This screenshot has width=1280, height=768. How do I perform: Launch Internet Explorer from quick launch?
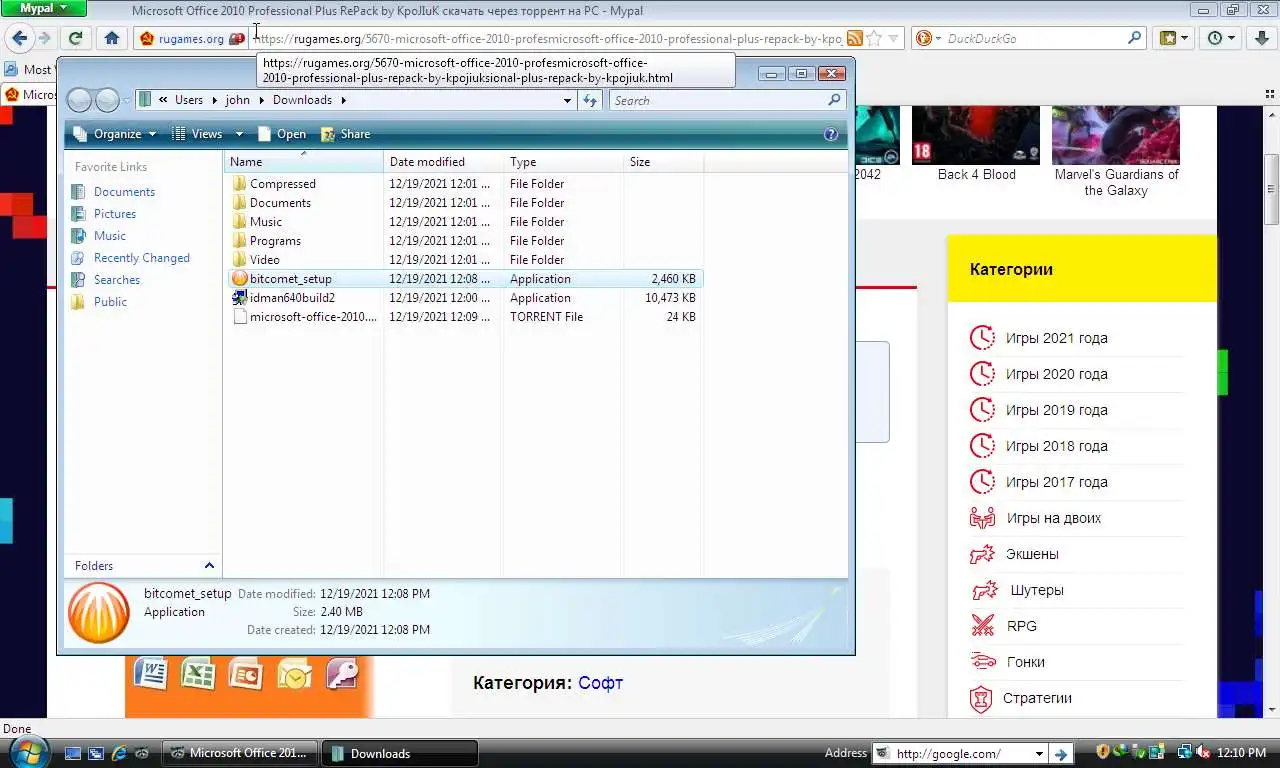pos(119,753)
